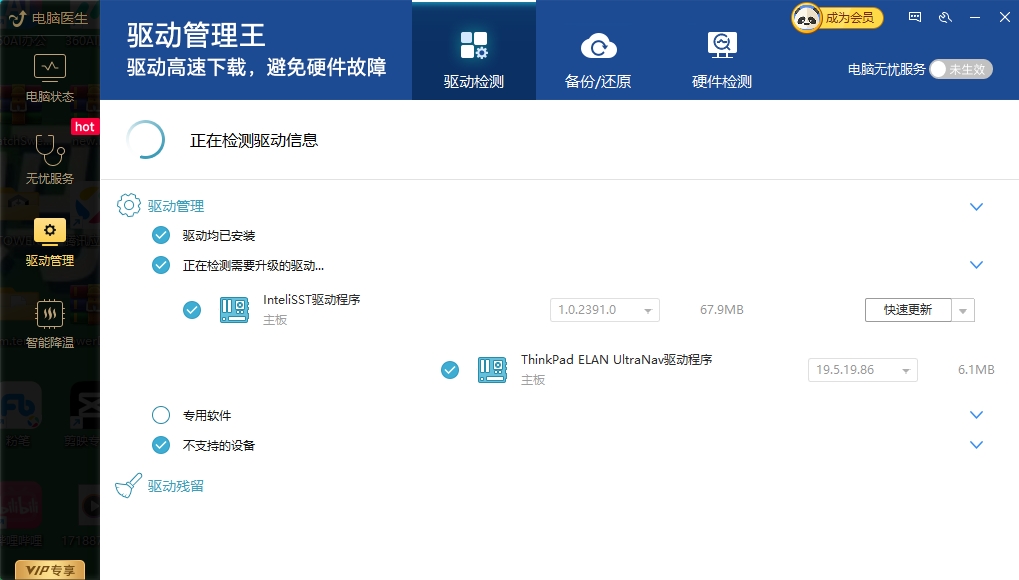This screenshot has height=580, width=1019.
Task: Click the 67.9MB size value
Action: (x=721, y=310)
